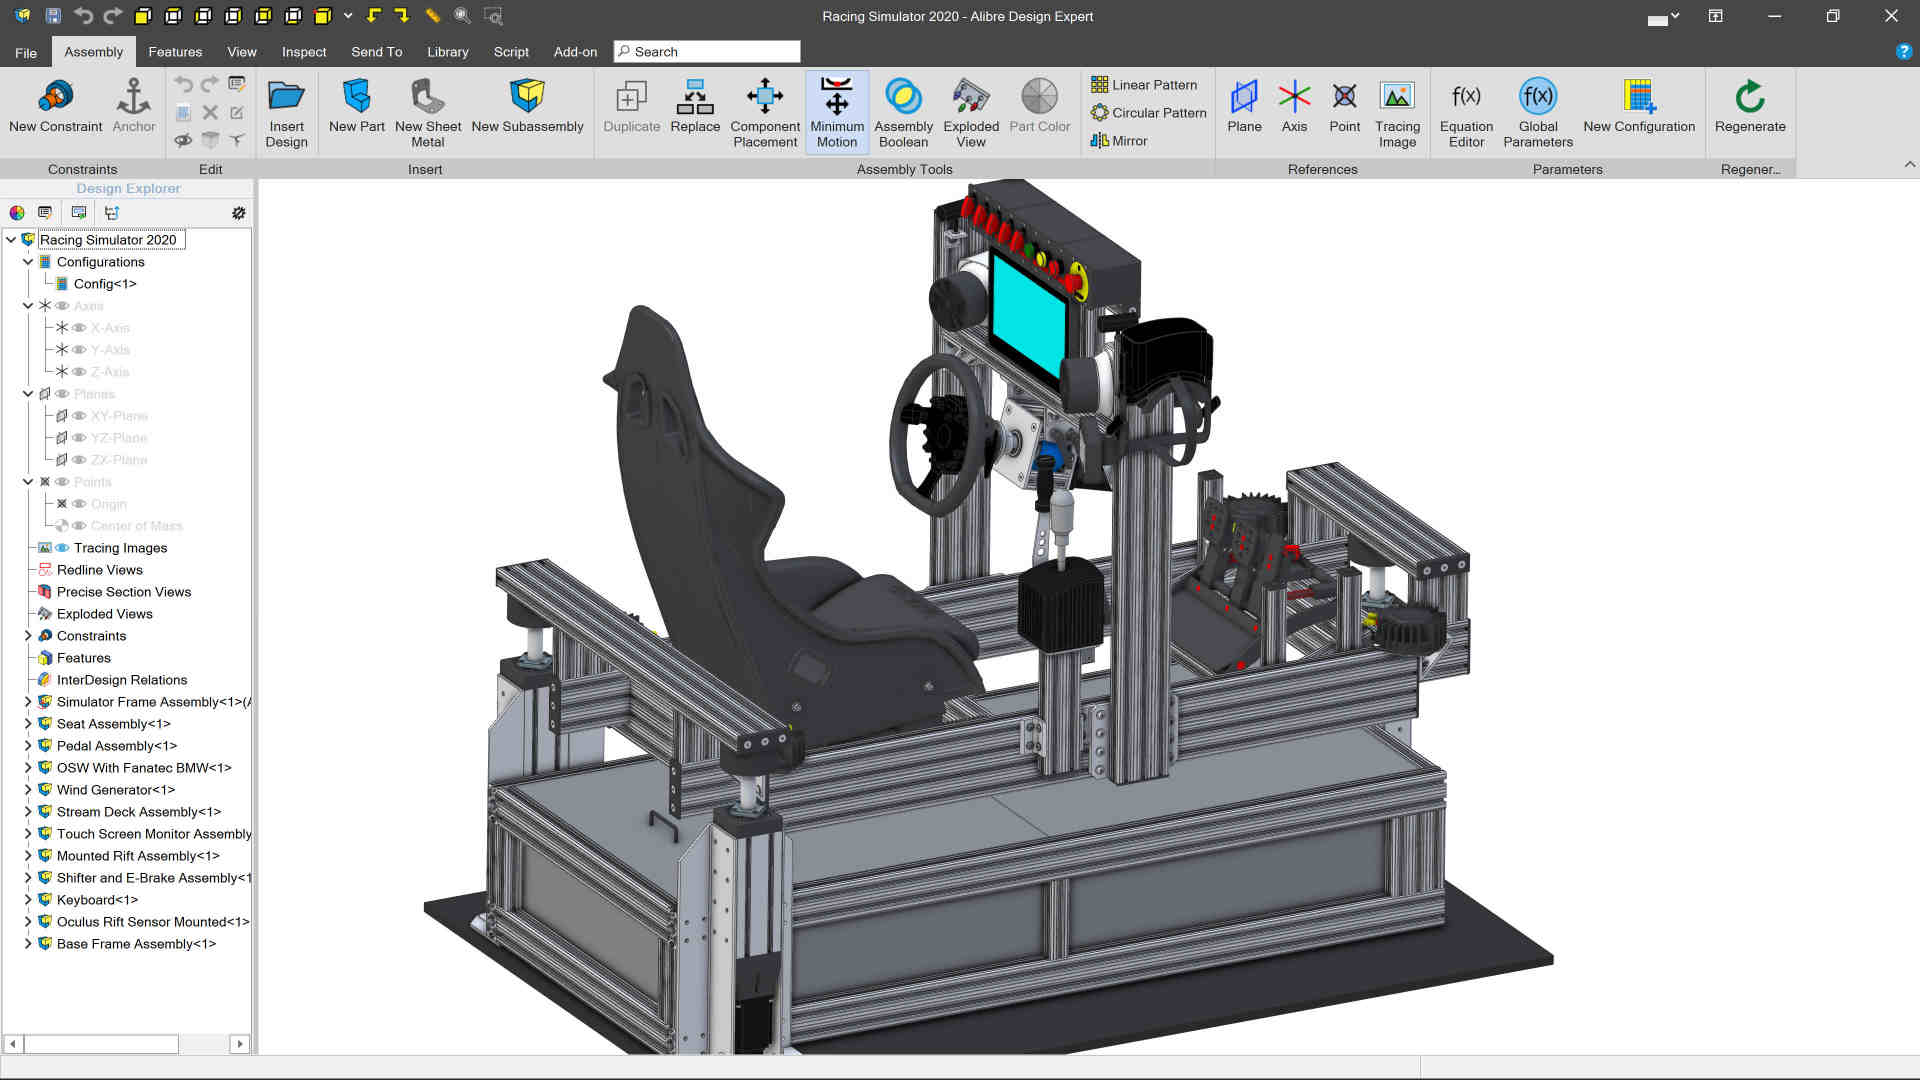Open the Exploded View tool
The image size is (1920, 1080).
tap(970, 110)
